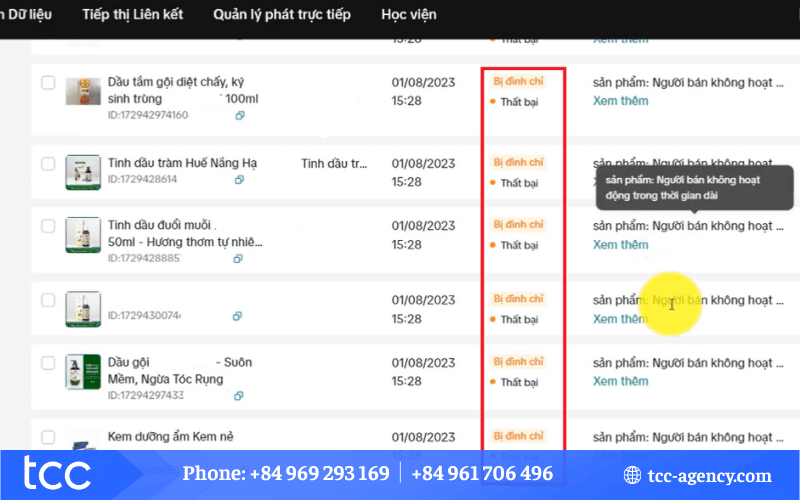Click Bị đình chỉ status in Dầu tắm gội row
The width and height of the screenshot is (800, 500).
518,81
